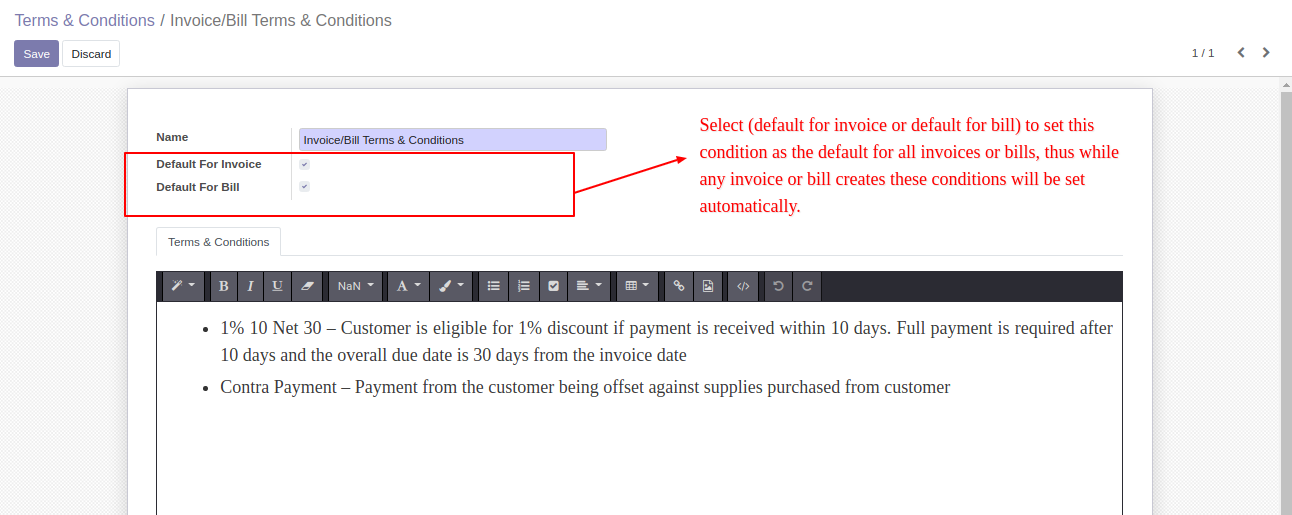Image resolution: width=1292 pixels, height=515 pixels.
Task: Toggle the Default For Bill checkbox
Action: [x=304, y=187]
